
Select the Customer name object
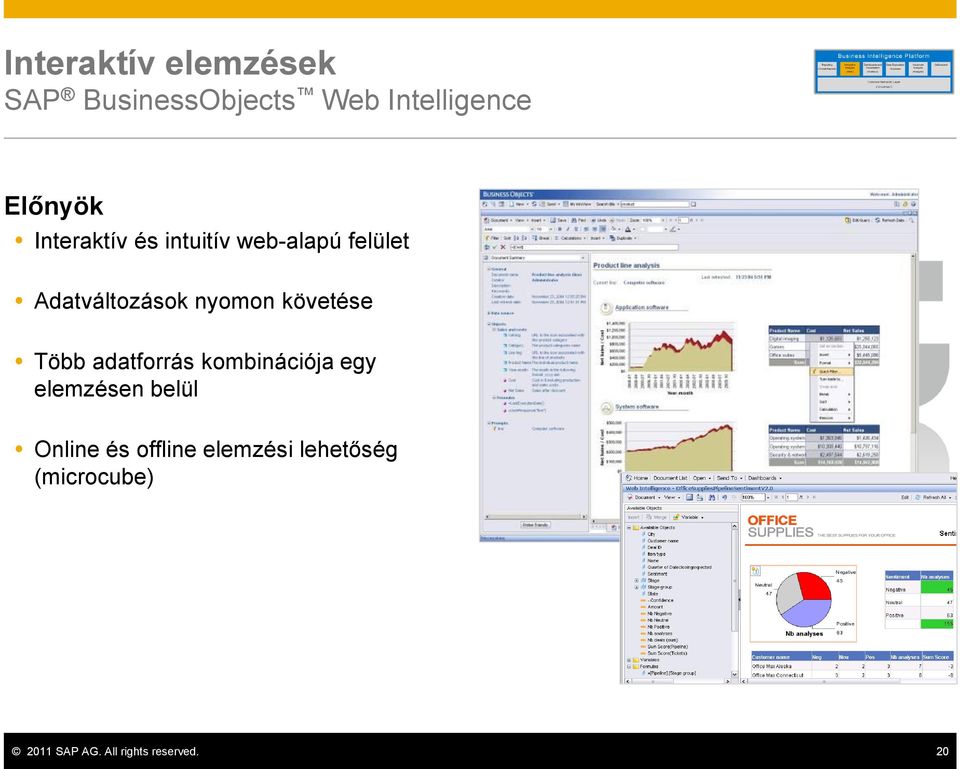(x=662, y=541)
